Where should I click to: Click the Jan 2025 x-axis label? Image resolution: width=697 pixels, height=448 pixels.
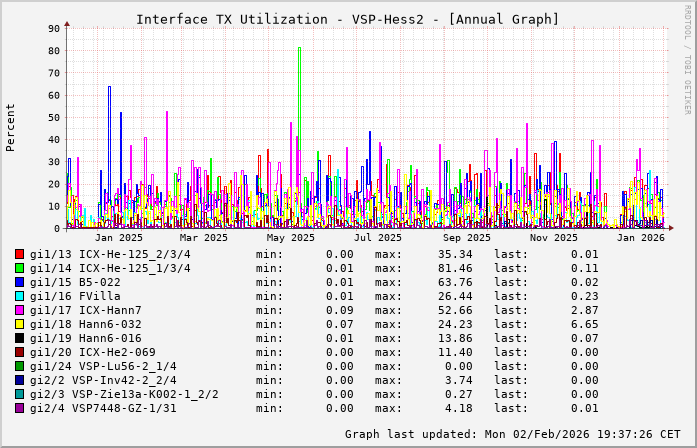click(119, 238)
